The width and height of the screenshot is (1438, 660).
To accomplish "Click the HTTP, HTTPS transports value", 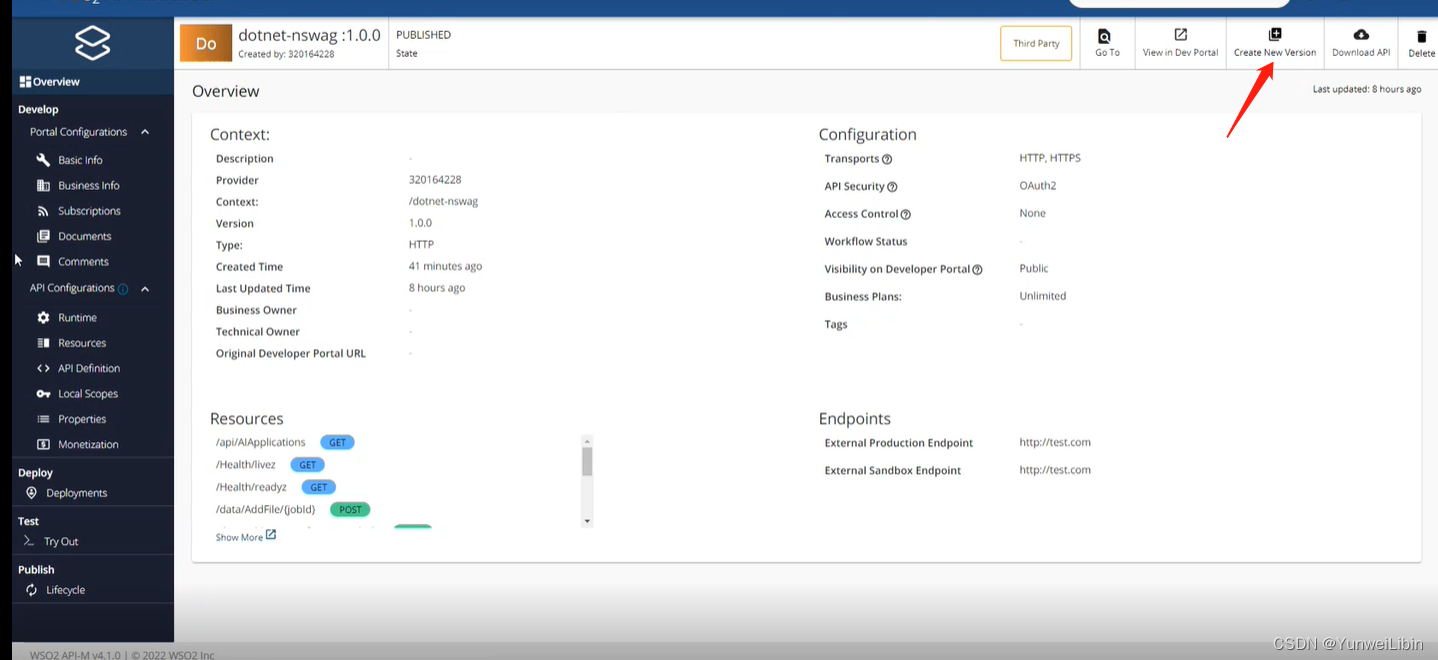I will 1049,158.
